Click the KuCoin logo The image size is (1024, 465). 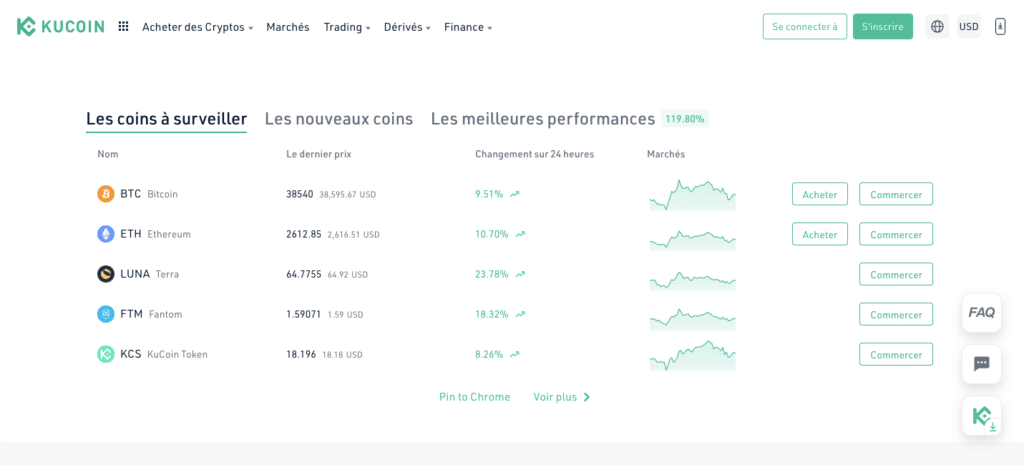click(x=60, y=27)
